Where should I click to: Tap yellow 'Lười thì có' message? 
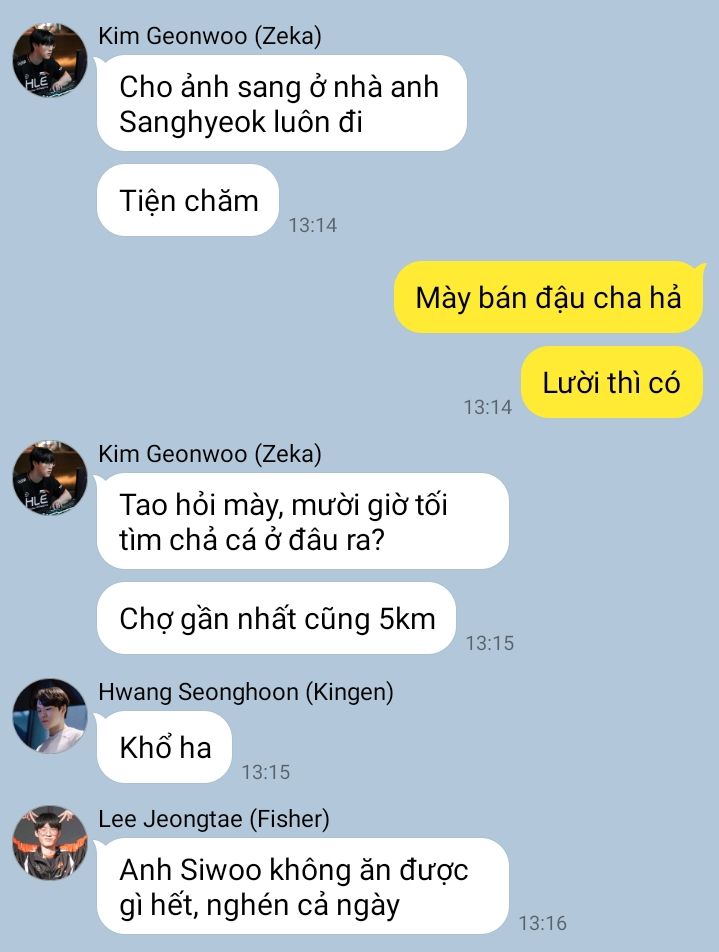tap(612, 382)
